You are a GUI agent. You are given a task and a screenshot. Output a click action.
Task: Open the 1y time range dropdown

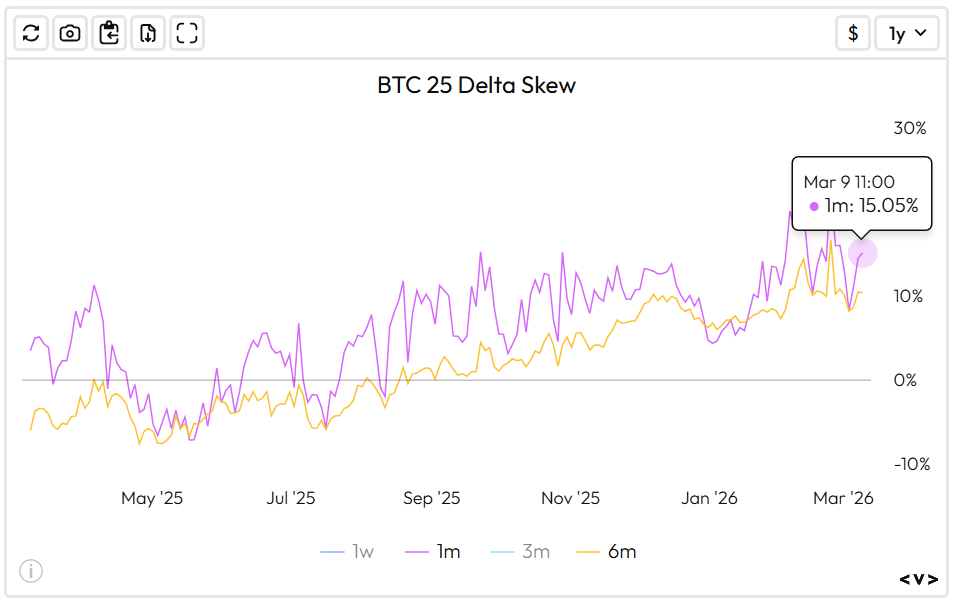click(907, 33)
